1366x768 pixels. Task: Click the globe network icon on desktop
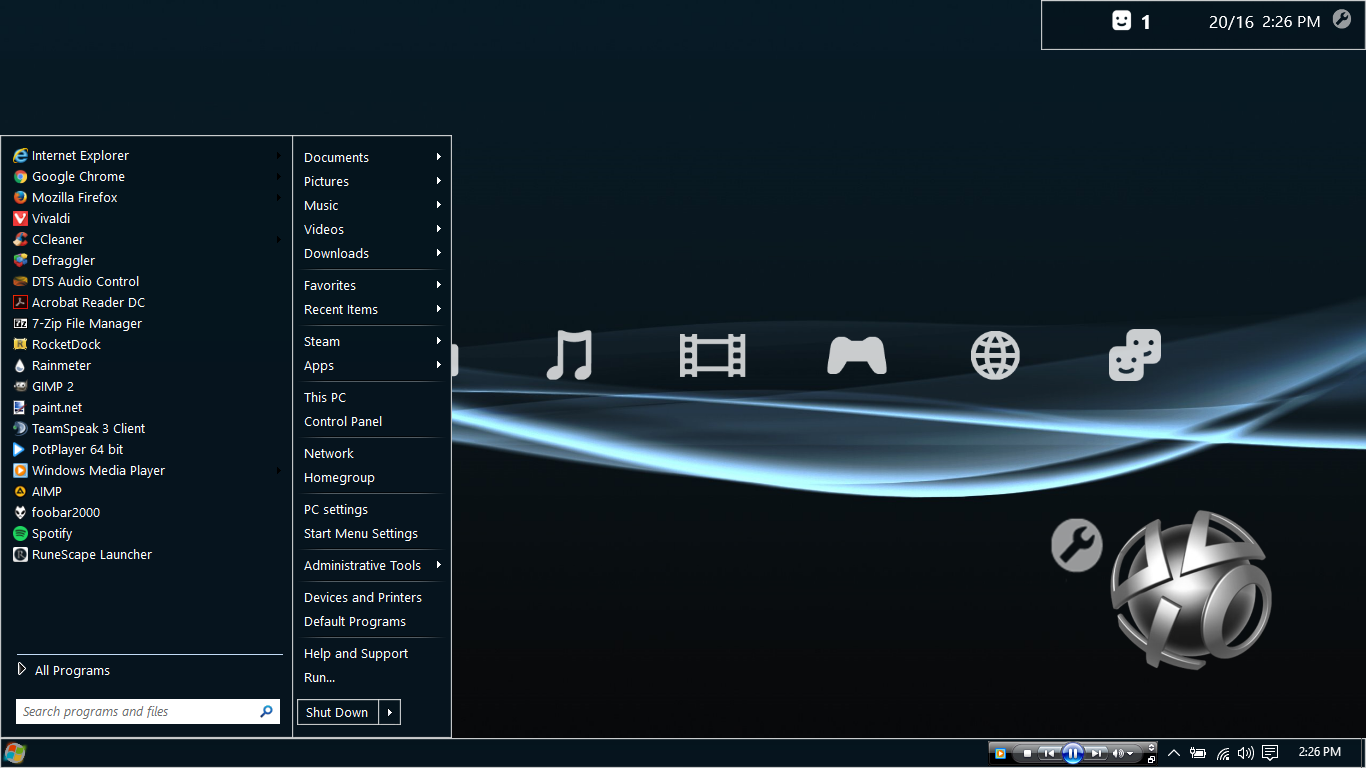995,355
